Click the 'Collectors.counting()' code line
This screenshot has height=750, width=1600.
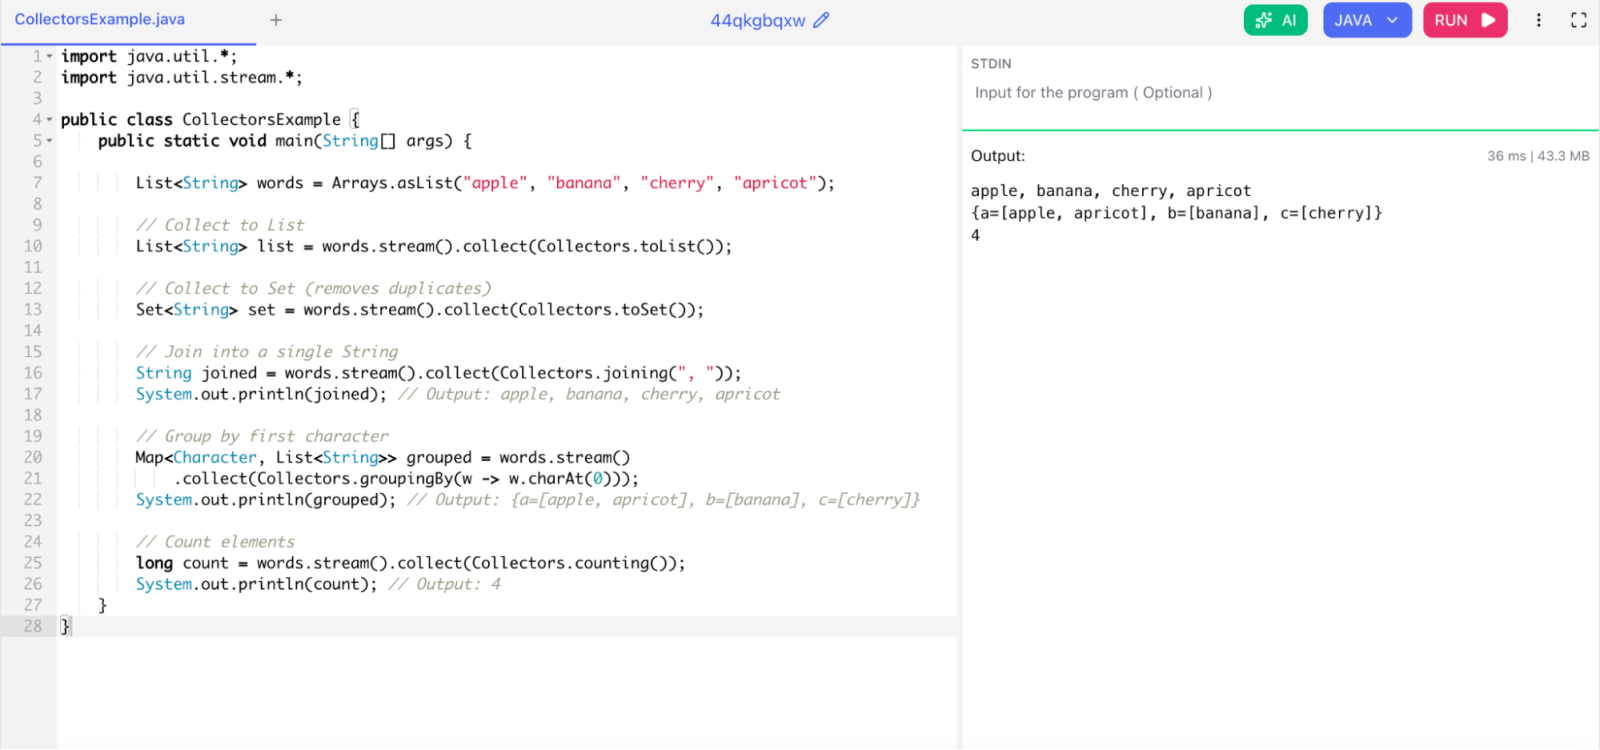pyautogui.click(x=410, y=563)
